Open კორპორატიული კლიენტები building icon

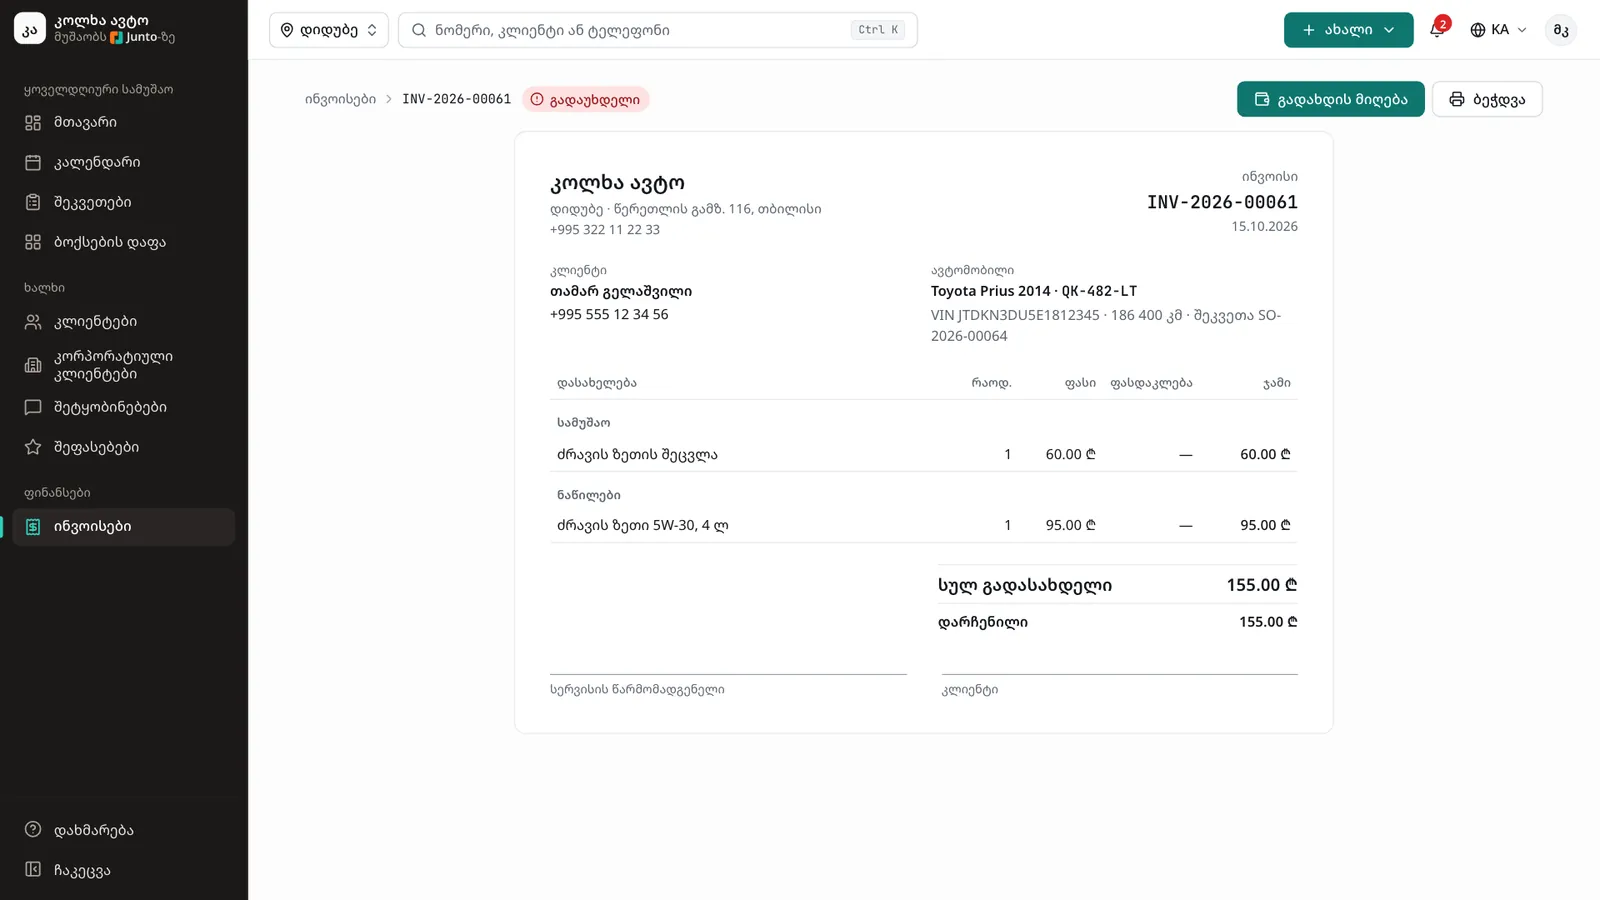(x=33, y=365)
